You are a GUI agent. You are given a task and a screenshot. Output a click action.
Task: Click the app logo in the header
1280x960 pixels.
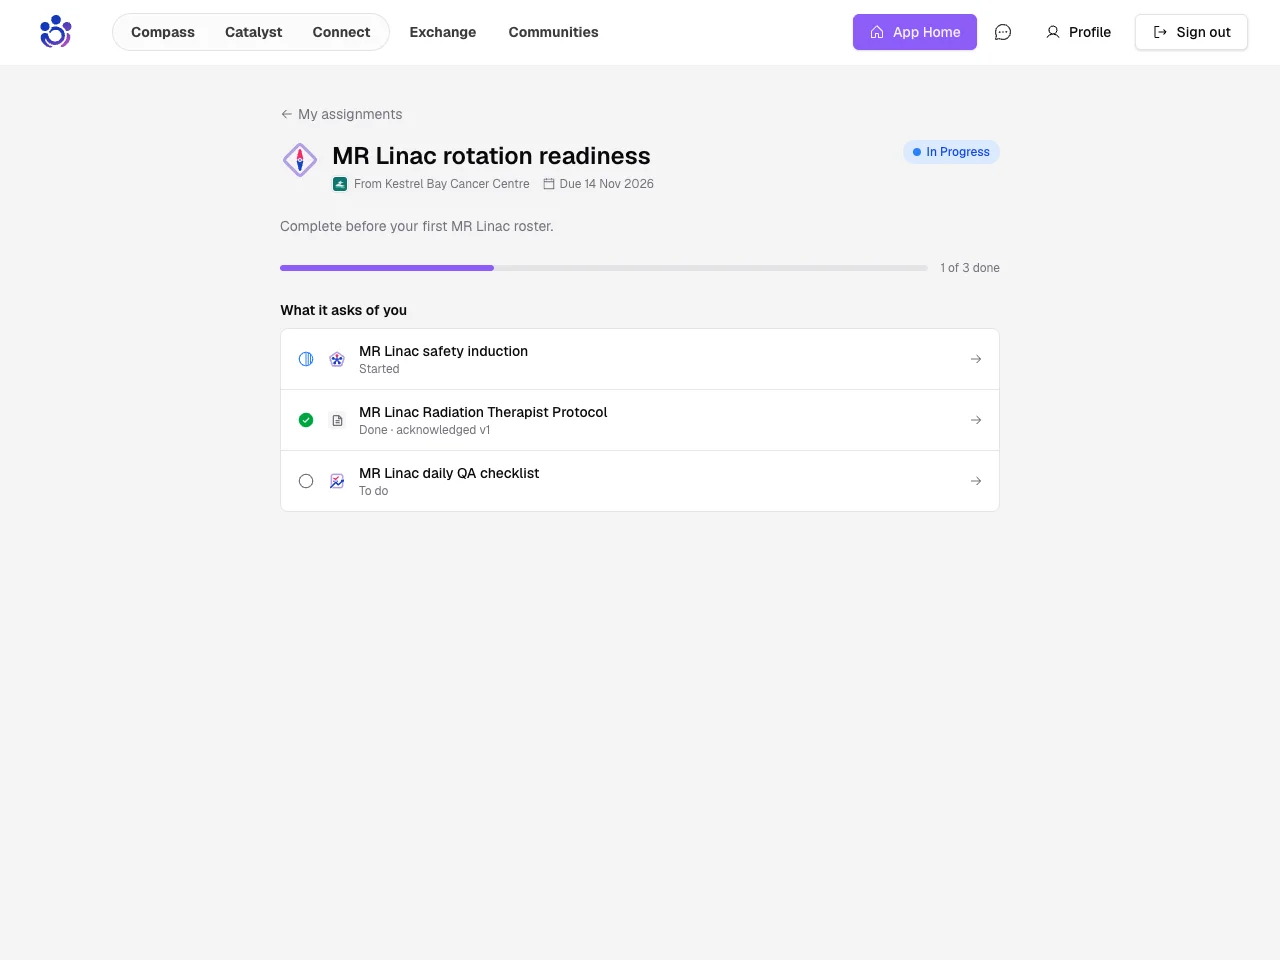click(56, 32)
